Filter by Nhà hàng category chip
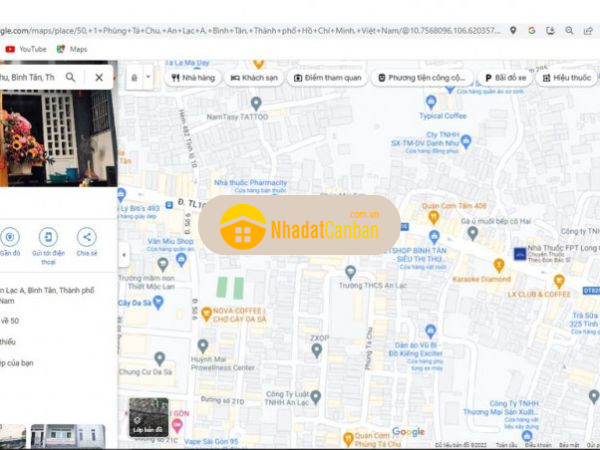Viewport: 600px width, 450px height. 194,77
